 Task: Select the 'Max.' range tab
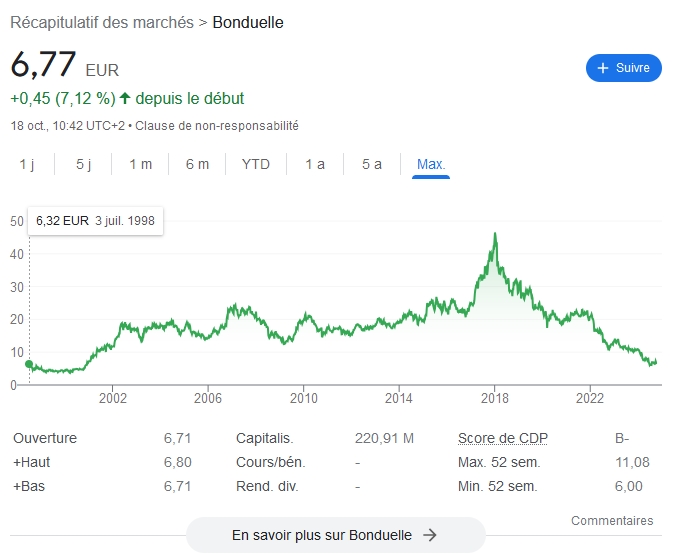[x=431, y=164]
